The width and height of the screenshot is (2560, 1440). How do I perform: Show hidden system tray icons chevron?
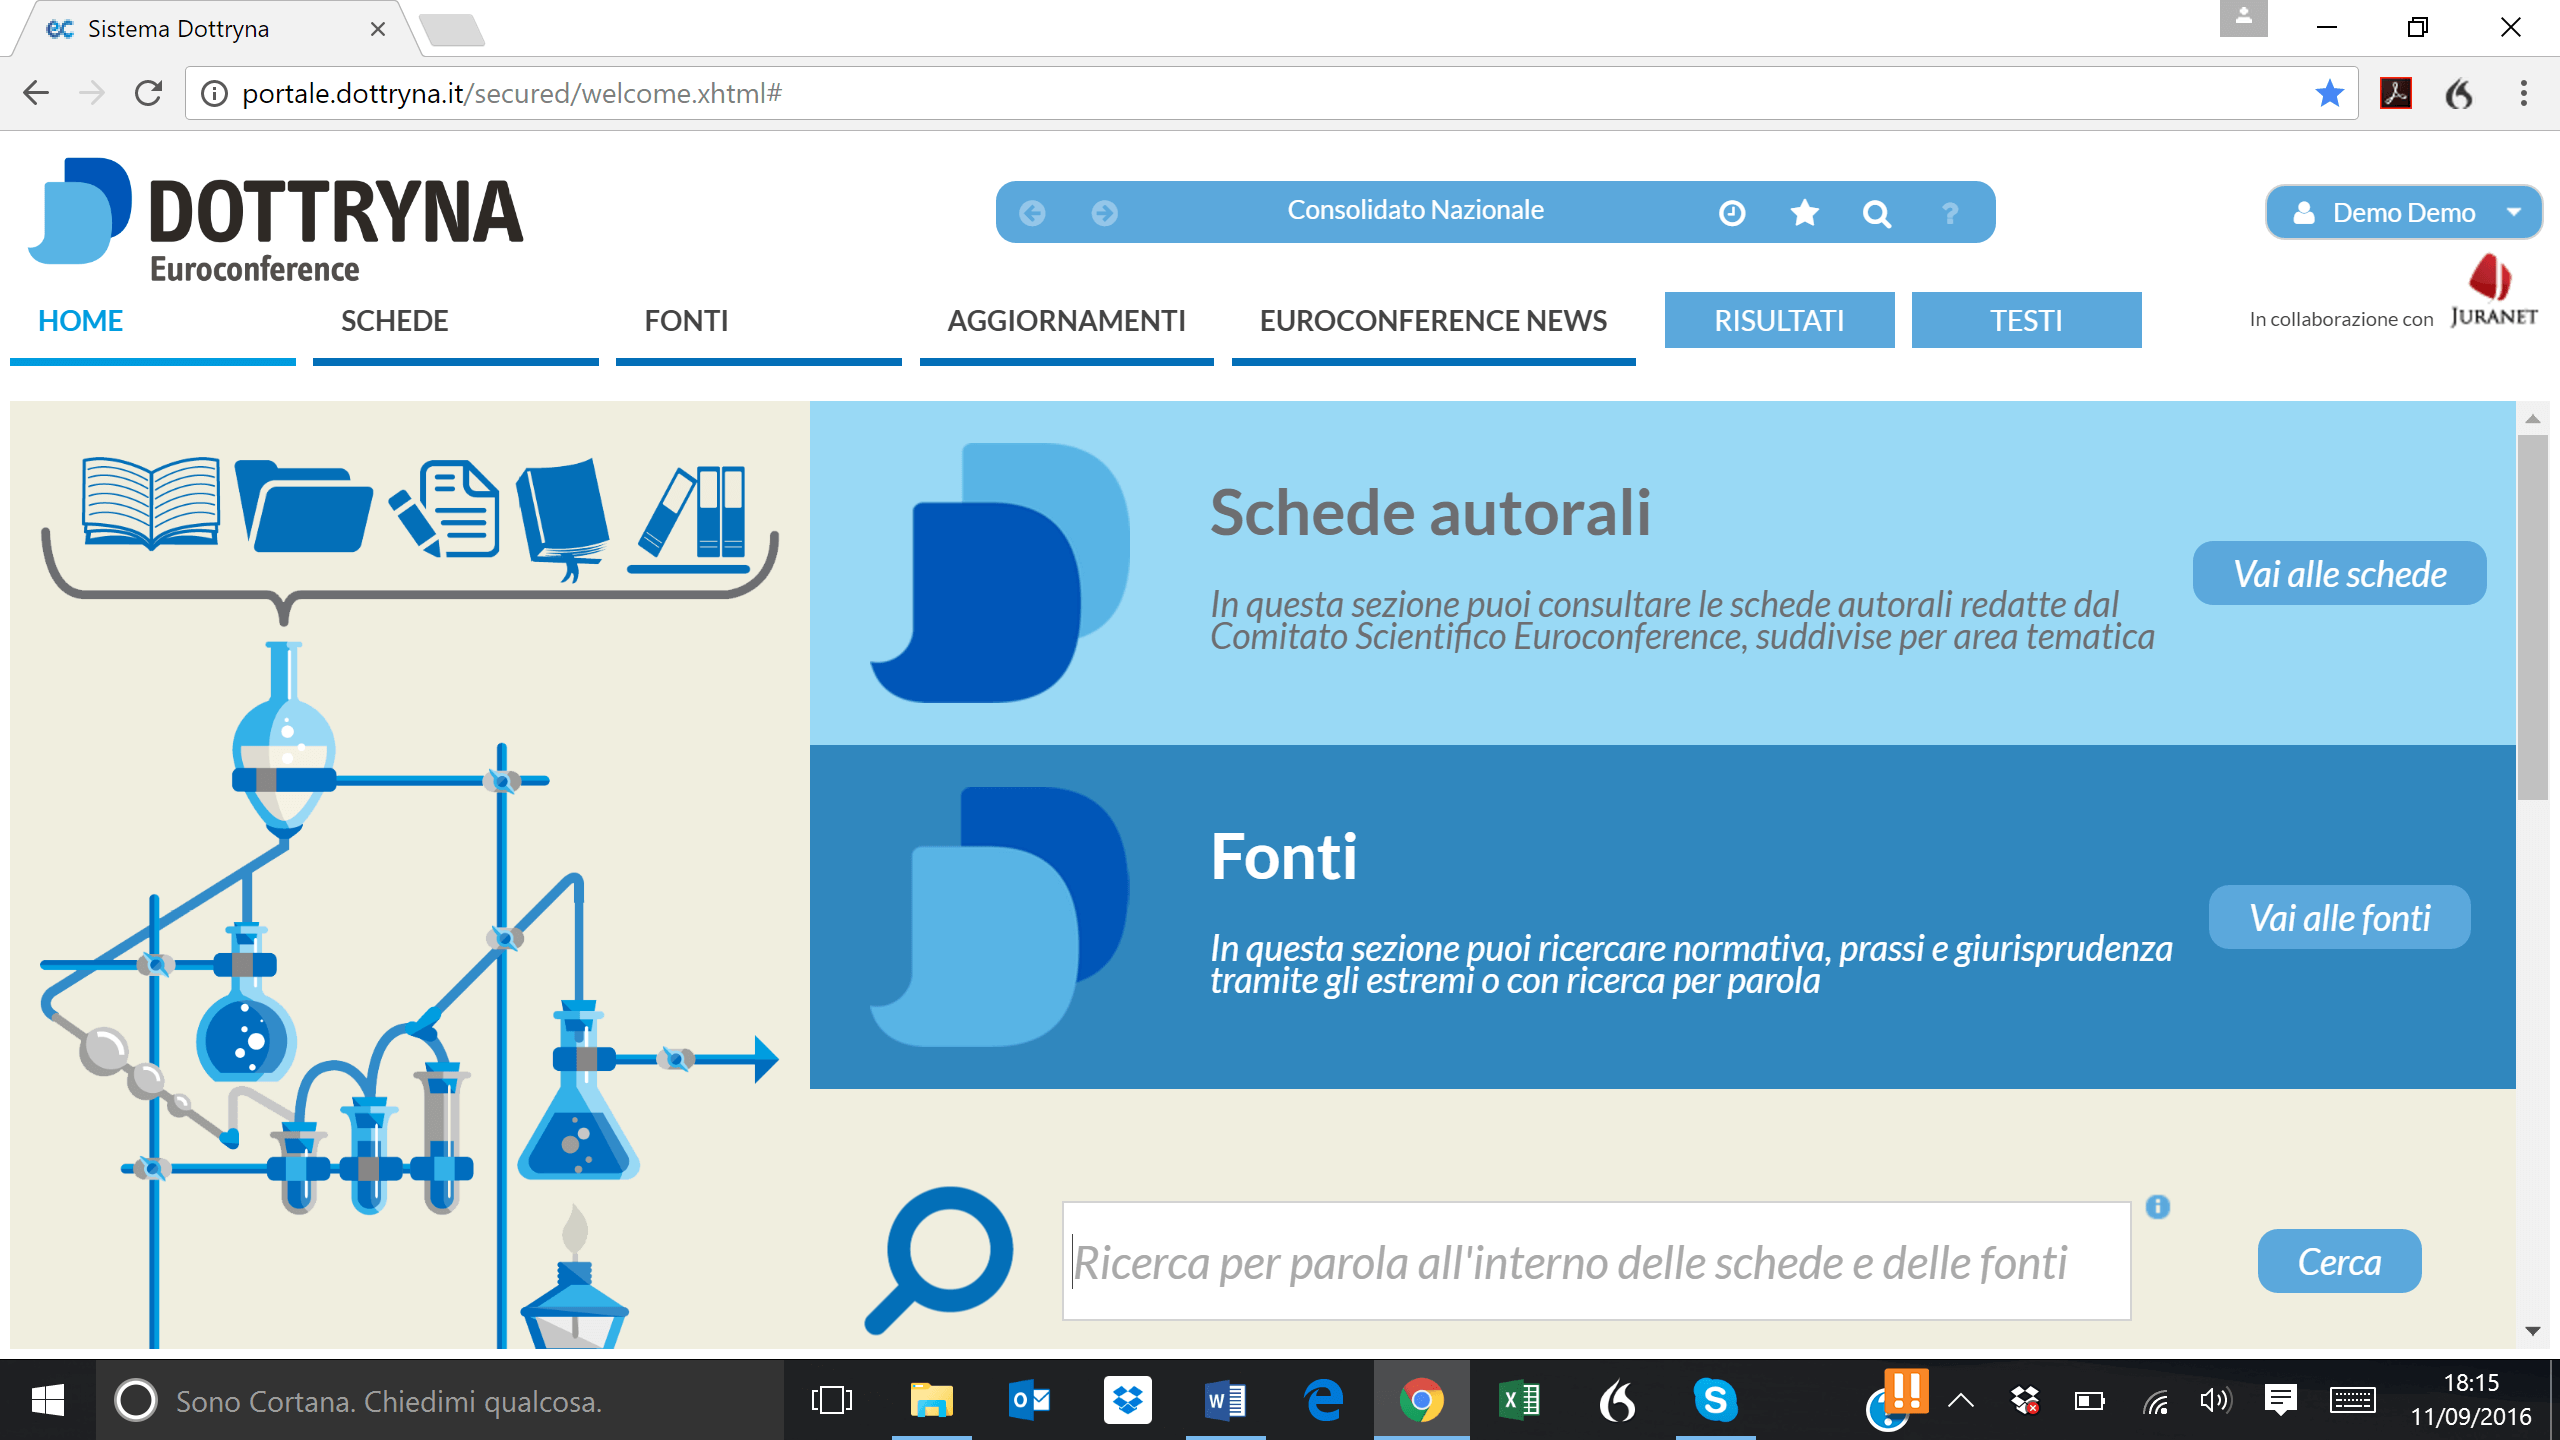click(1960, 1401)
